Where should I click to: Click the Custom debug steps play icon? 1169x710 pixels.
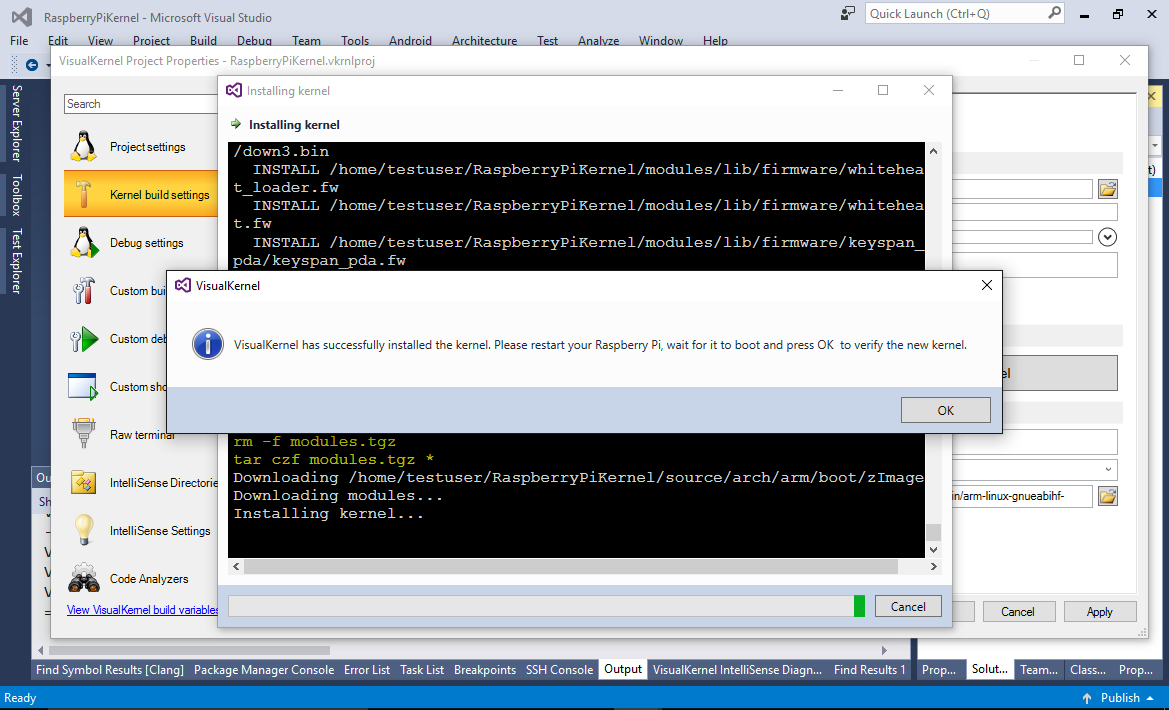tap(84, 339)
